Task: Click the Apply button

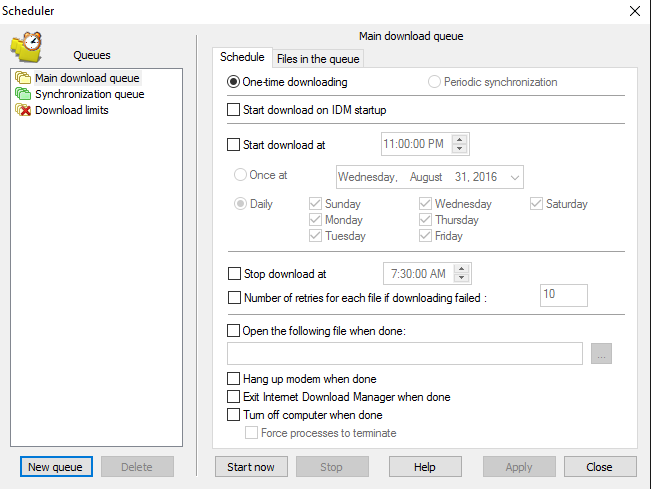Action: click(519, 467)
